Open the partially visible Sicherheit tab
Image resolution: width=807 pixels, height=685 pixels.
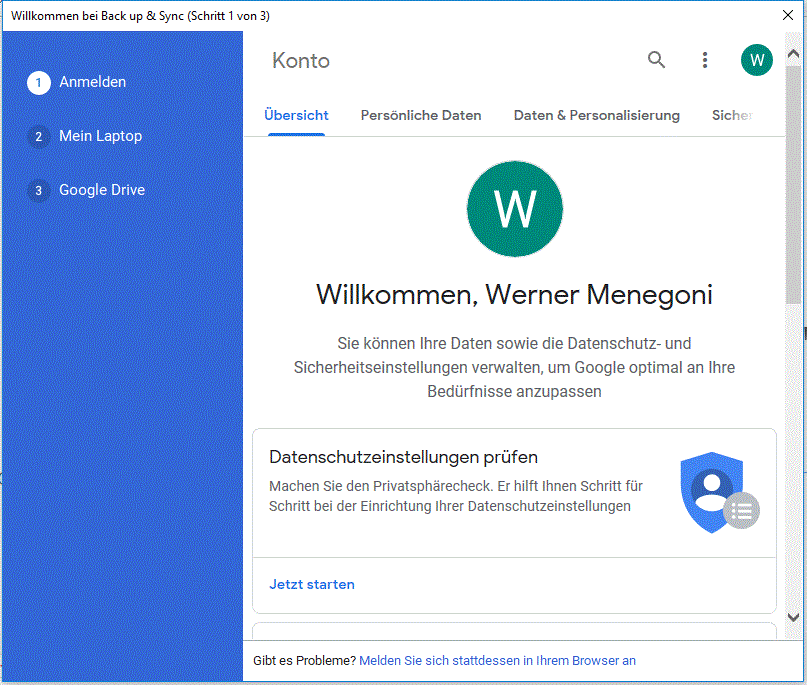732,115
